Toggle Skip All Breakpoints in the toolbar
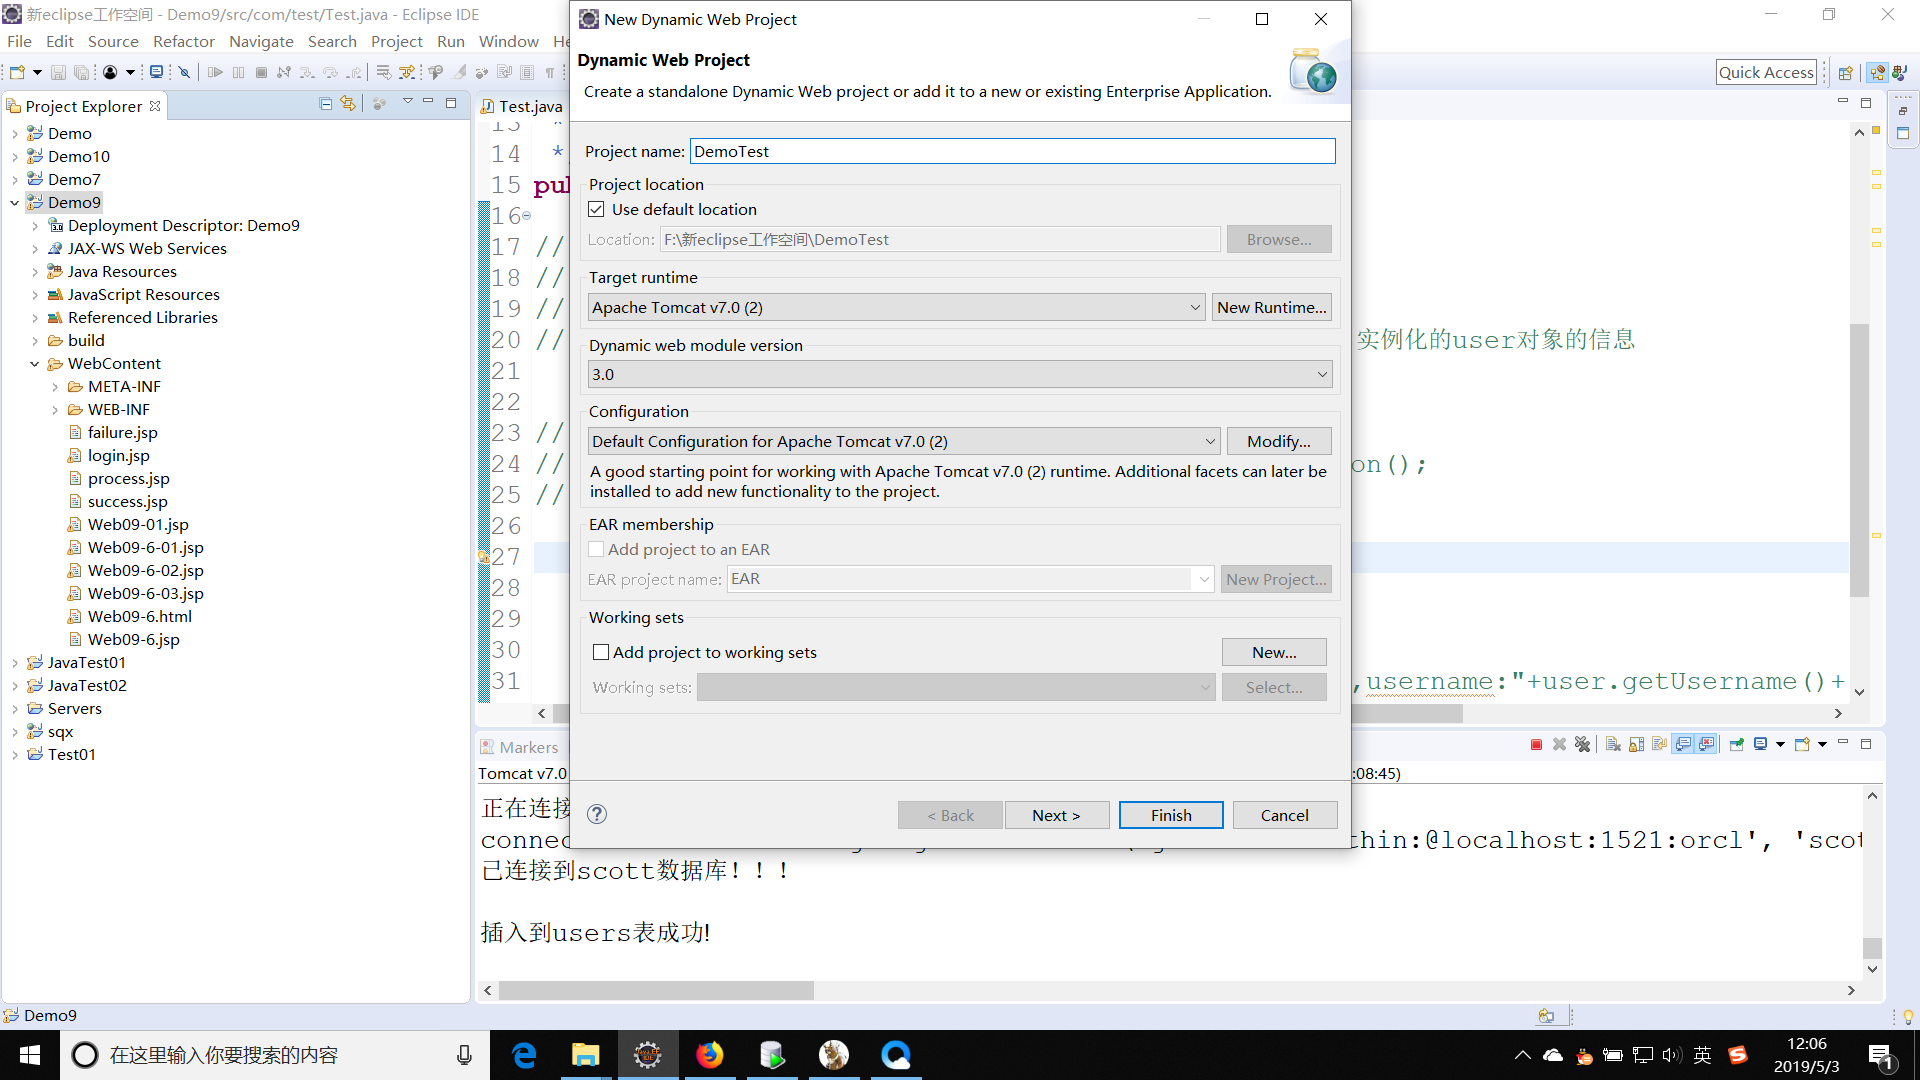 point(184,71)
